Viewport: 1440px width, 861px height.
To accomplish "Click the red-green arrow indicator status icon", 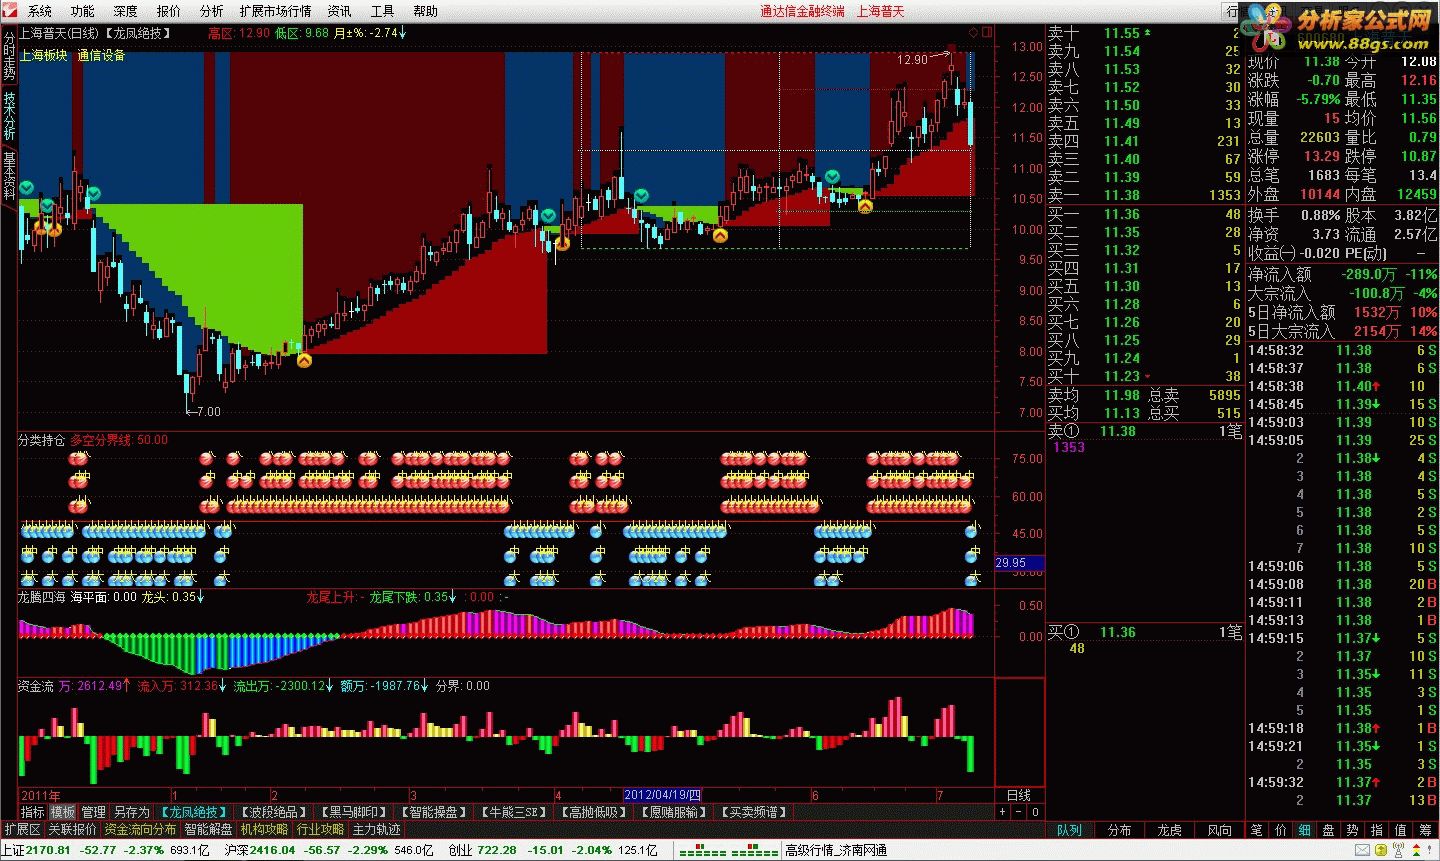I will pos(1416,850).
